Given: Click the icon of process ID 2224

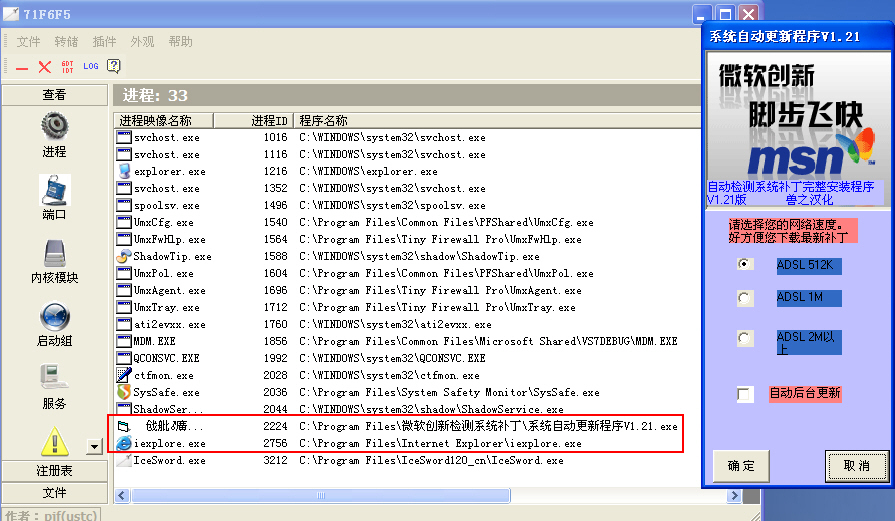Looking at the screenshot, I should pyautogui.click(x=124, y=426).
